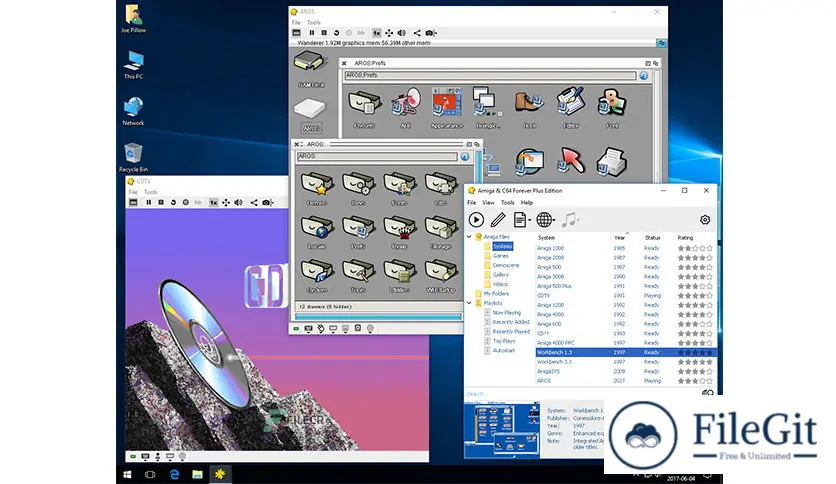
Task: Click the reset icon in the AROS toolbar
Action: (x=336, y=33)
